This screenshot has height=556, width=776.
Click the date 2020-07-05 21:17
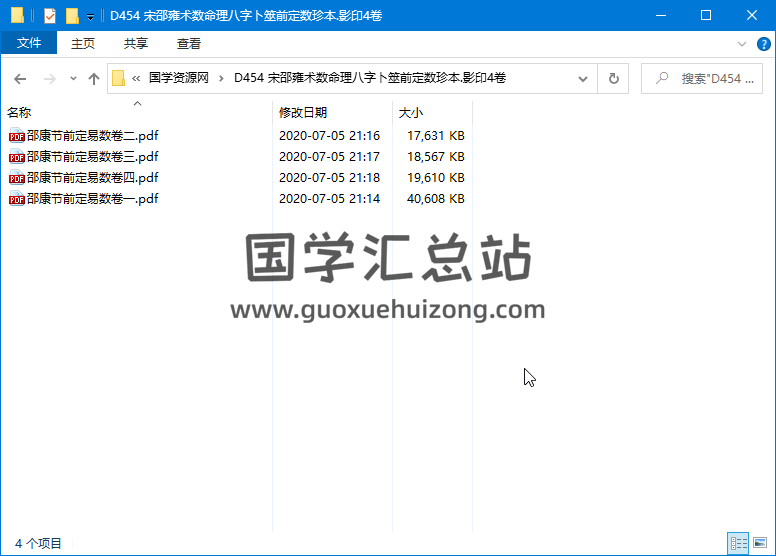pyautogui.click(x=329, y=156)
